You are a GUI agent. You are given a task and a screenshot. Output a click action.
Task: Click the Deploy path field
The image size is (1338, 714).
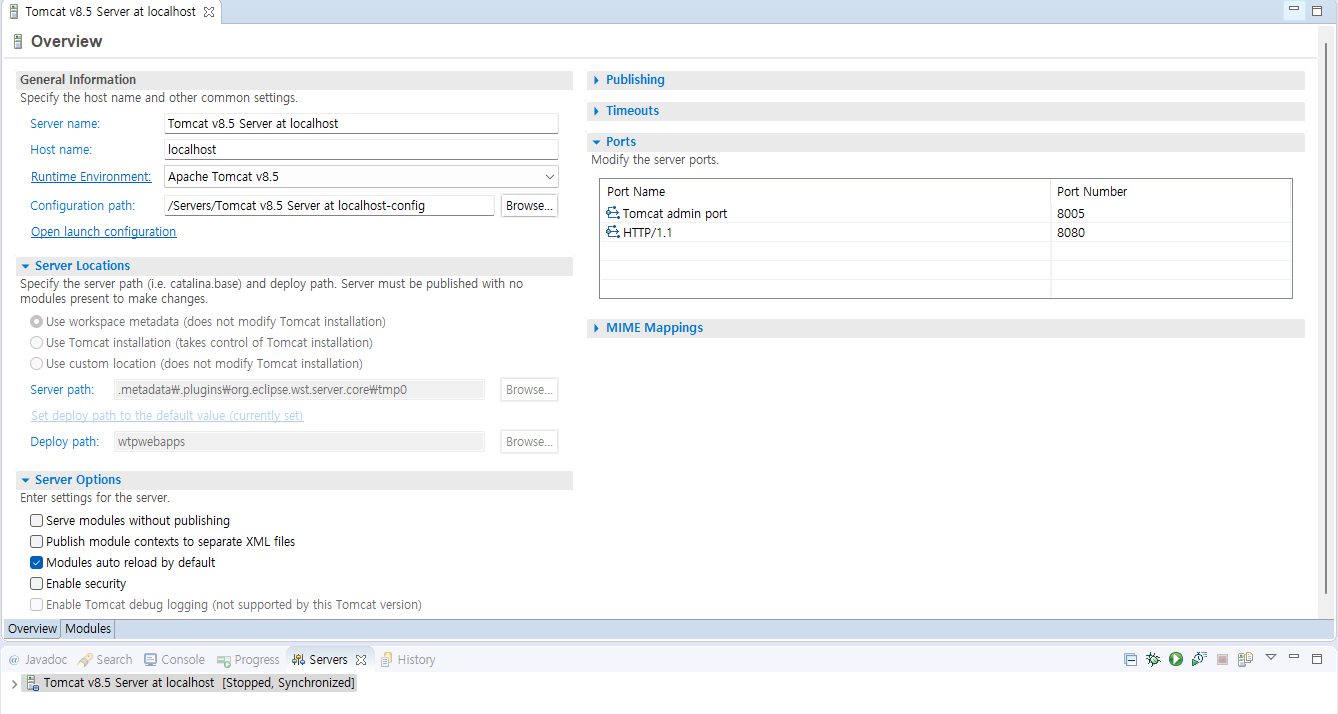(300, 442)
